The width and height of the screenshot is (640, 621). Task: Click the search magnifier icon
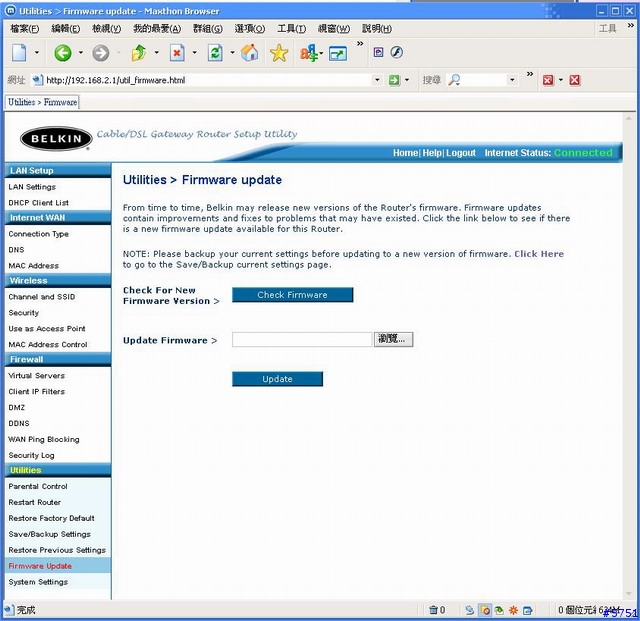(454, 80)
